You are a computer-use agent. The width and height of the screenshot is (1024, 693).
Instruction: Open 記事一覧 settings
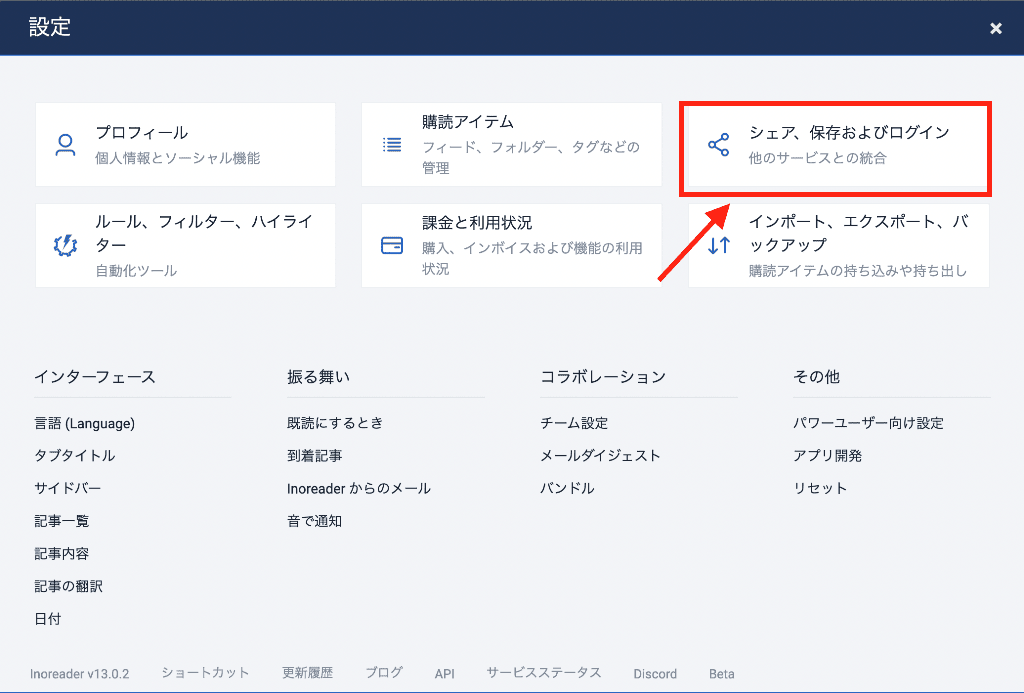(x=62, y=521)
